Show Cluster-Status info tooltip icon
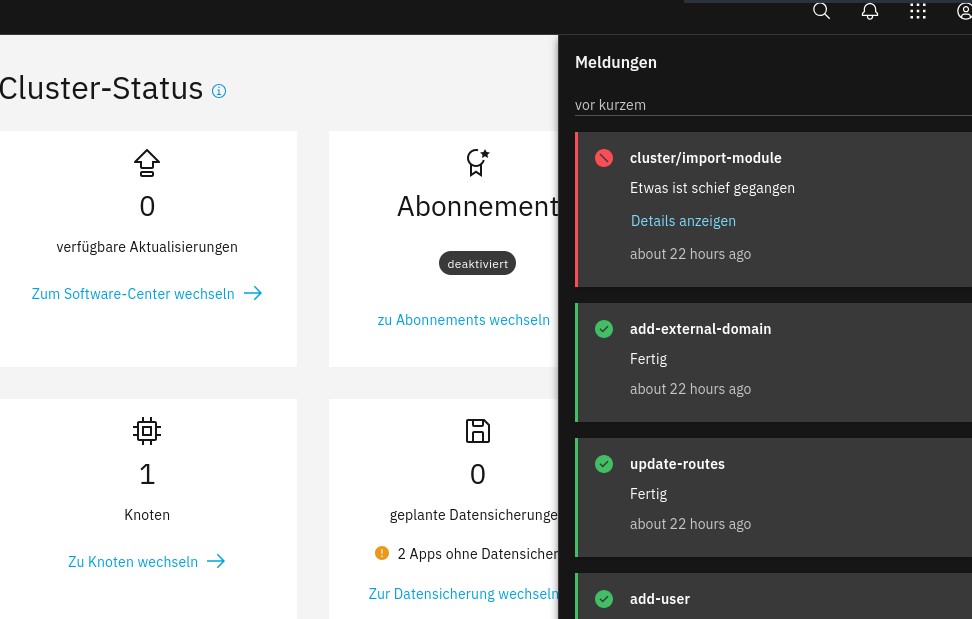 219,91
